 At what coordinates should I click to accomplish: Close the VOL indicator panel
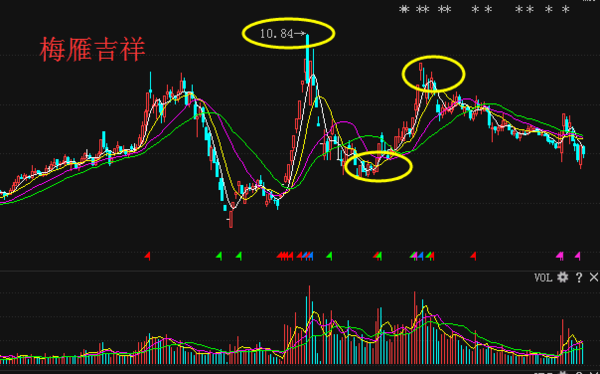pos(594,278)
